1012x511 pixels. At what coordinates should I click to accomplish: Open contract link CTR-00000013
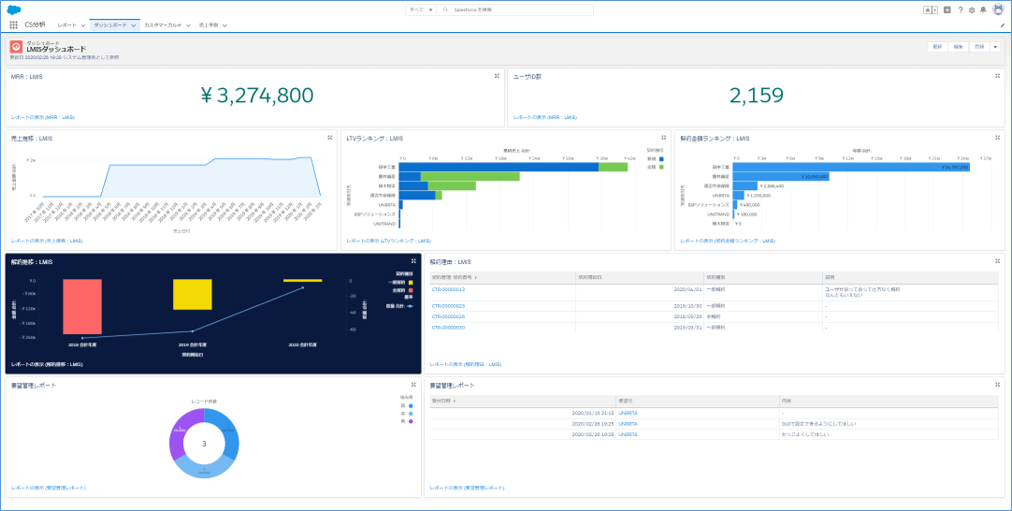click(448, 289)
